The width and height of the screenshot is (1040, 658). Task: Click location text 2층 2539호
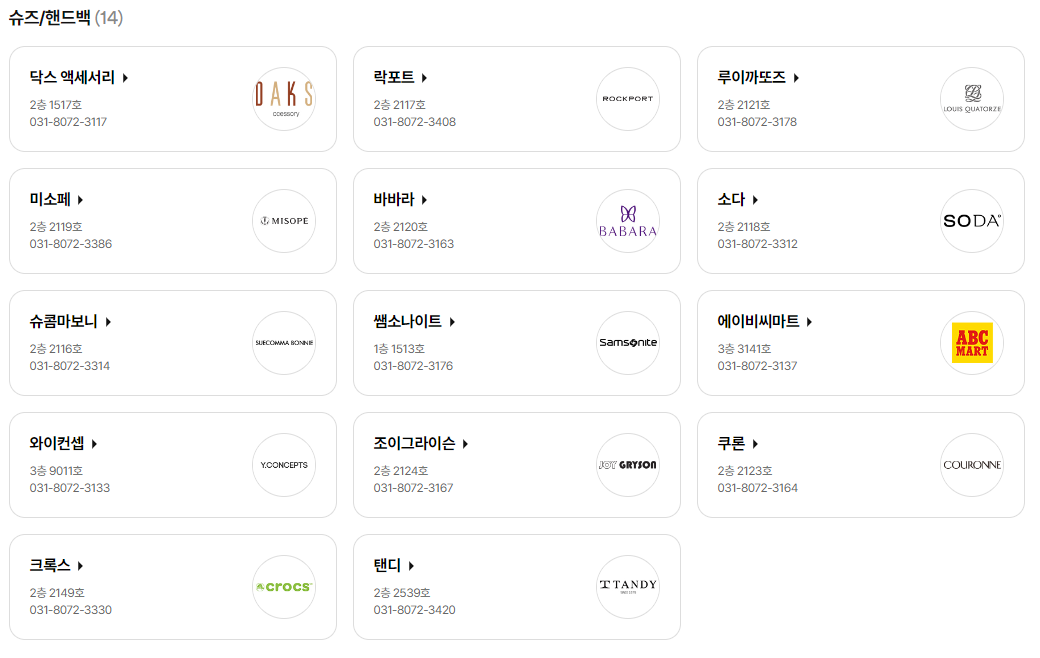tap(402, 593)
